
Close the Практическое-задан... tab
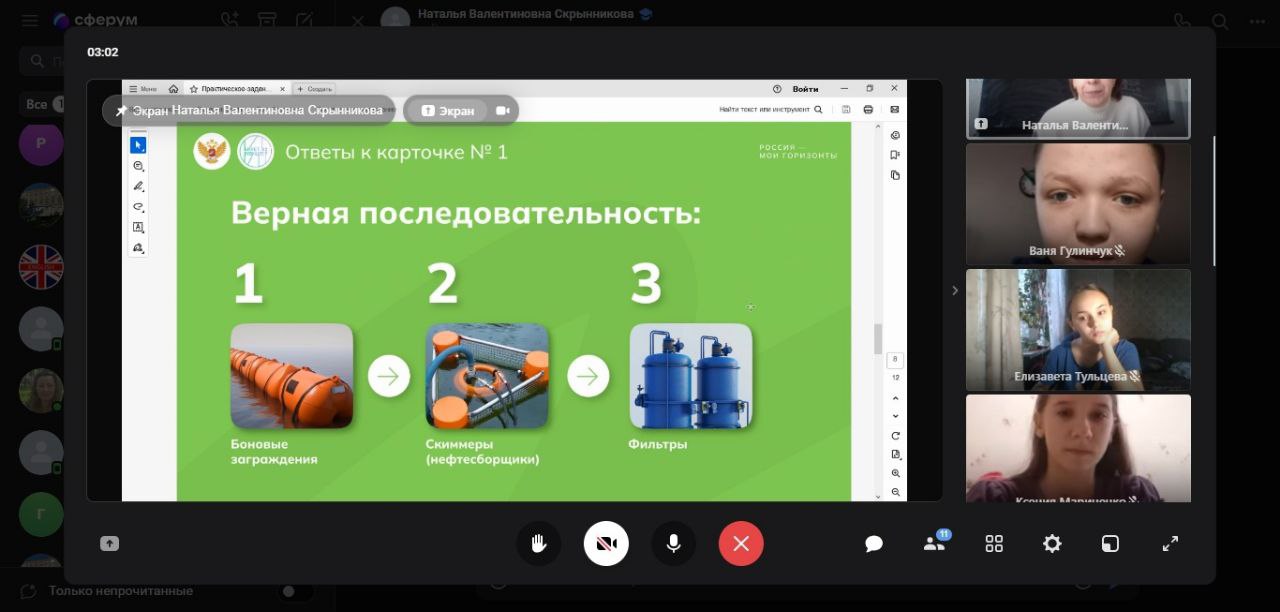pos(283,89)
